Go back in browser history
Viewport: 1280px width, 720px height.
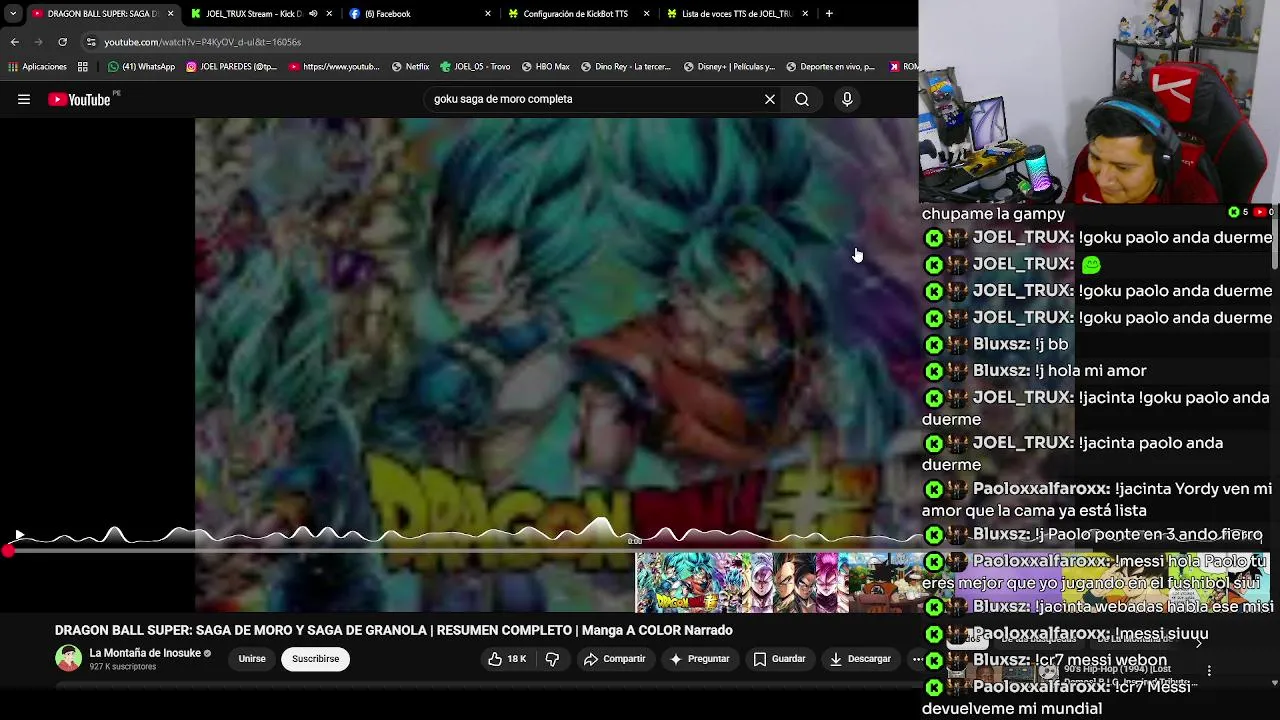coord(14,42)
